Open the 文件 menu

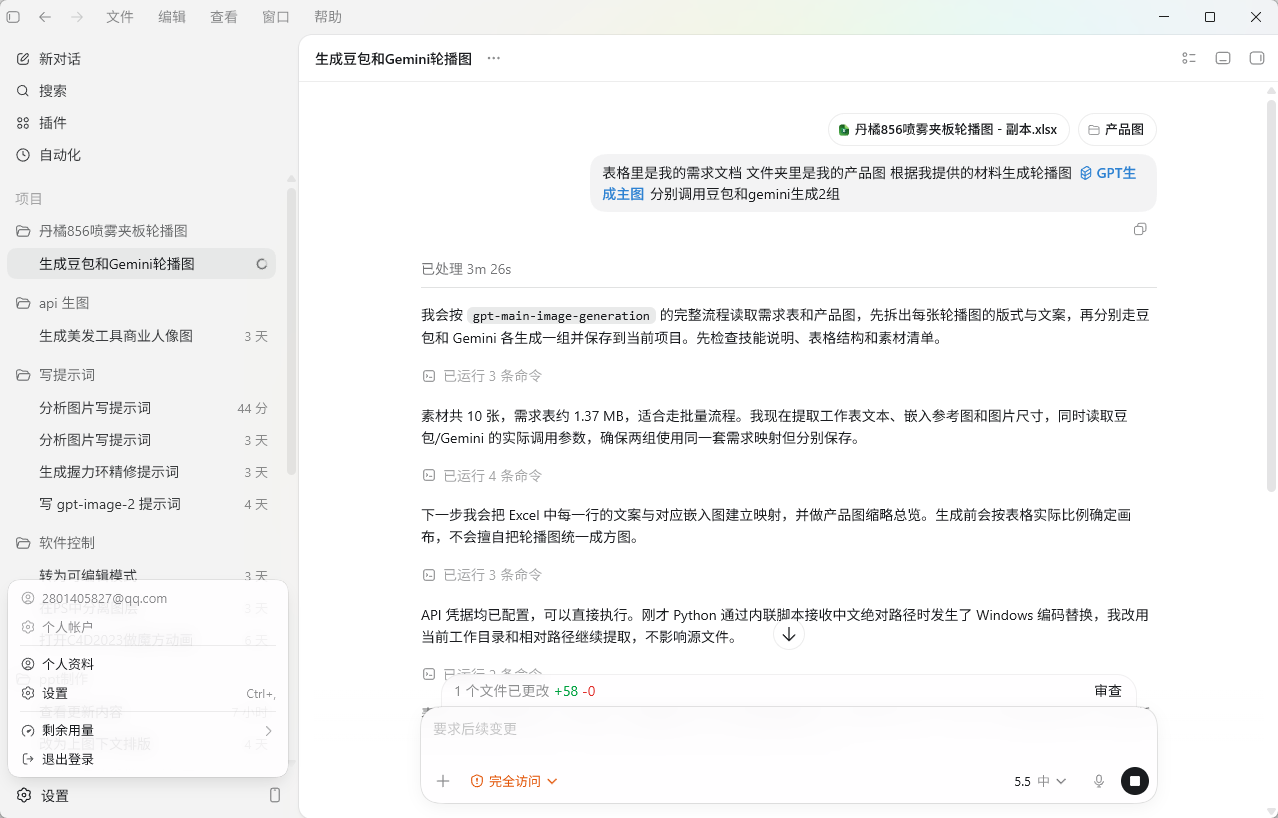[120, 17]
